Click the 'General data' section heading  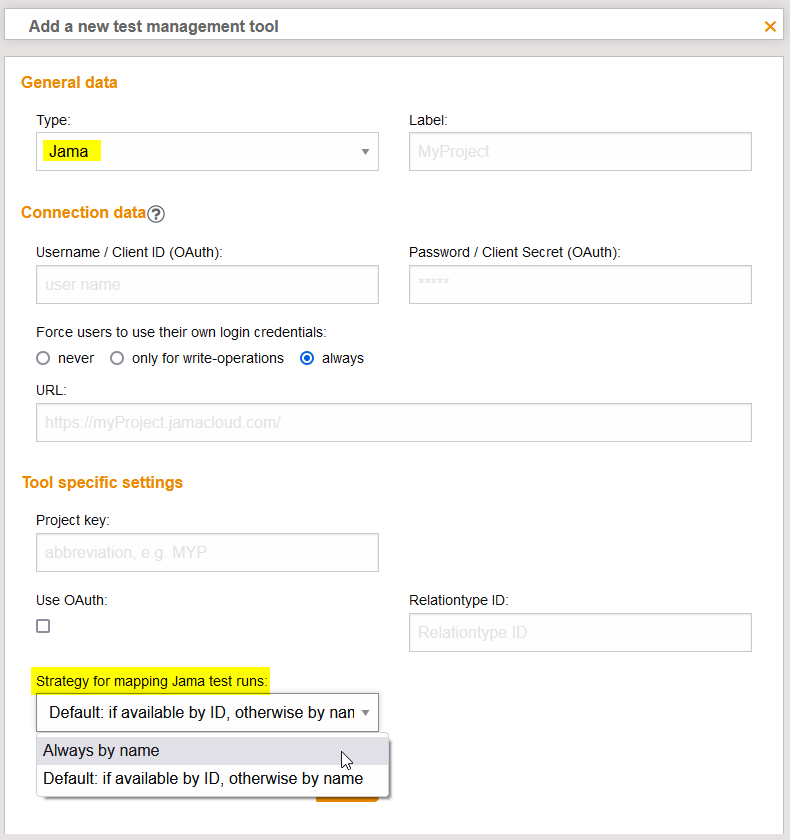(69, 83)
